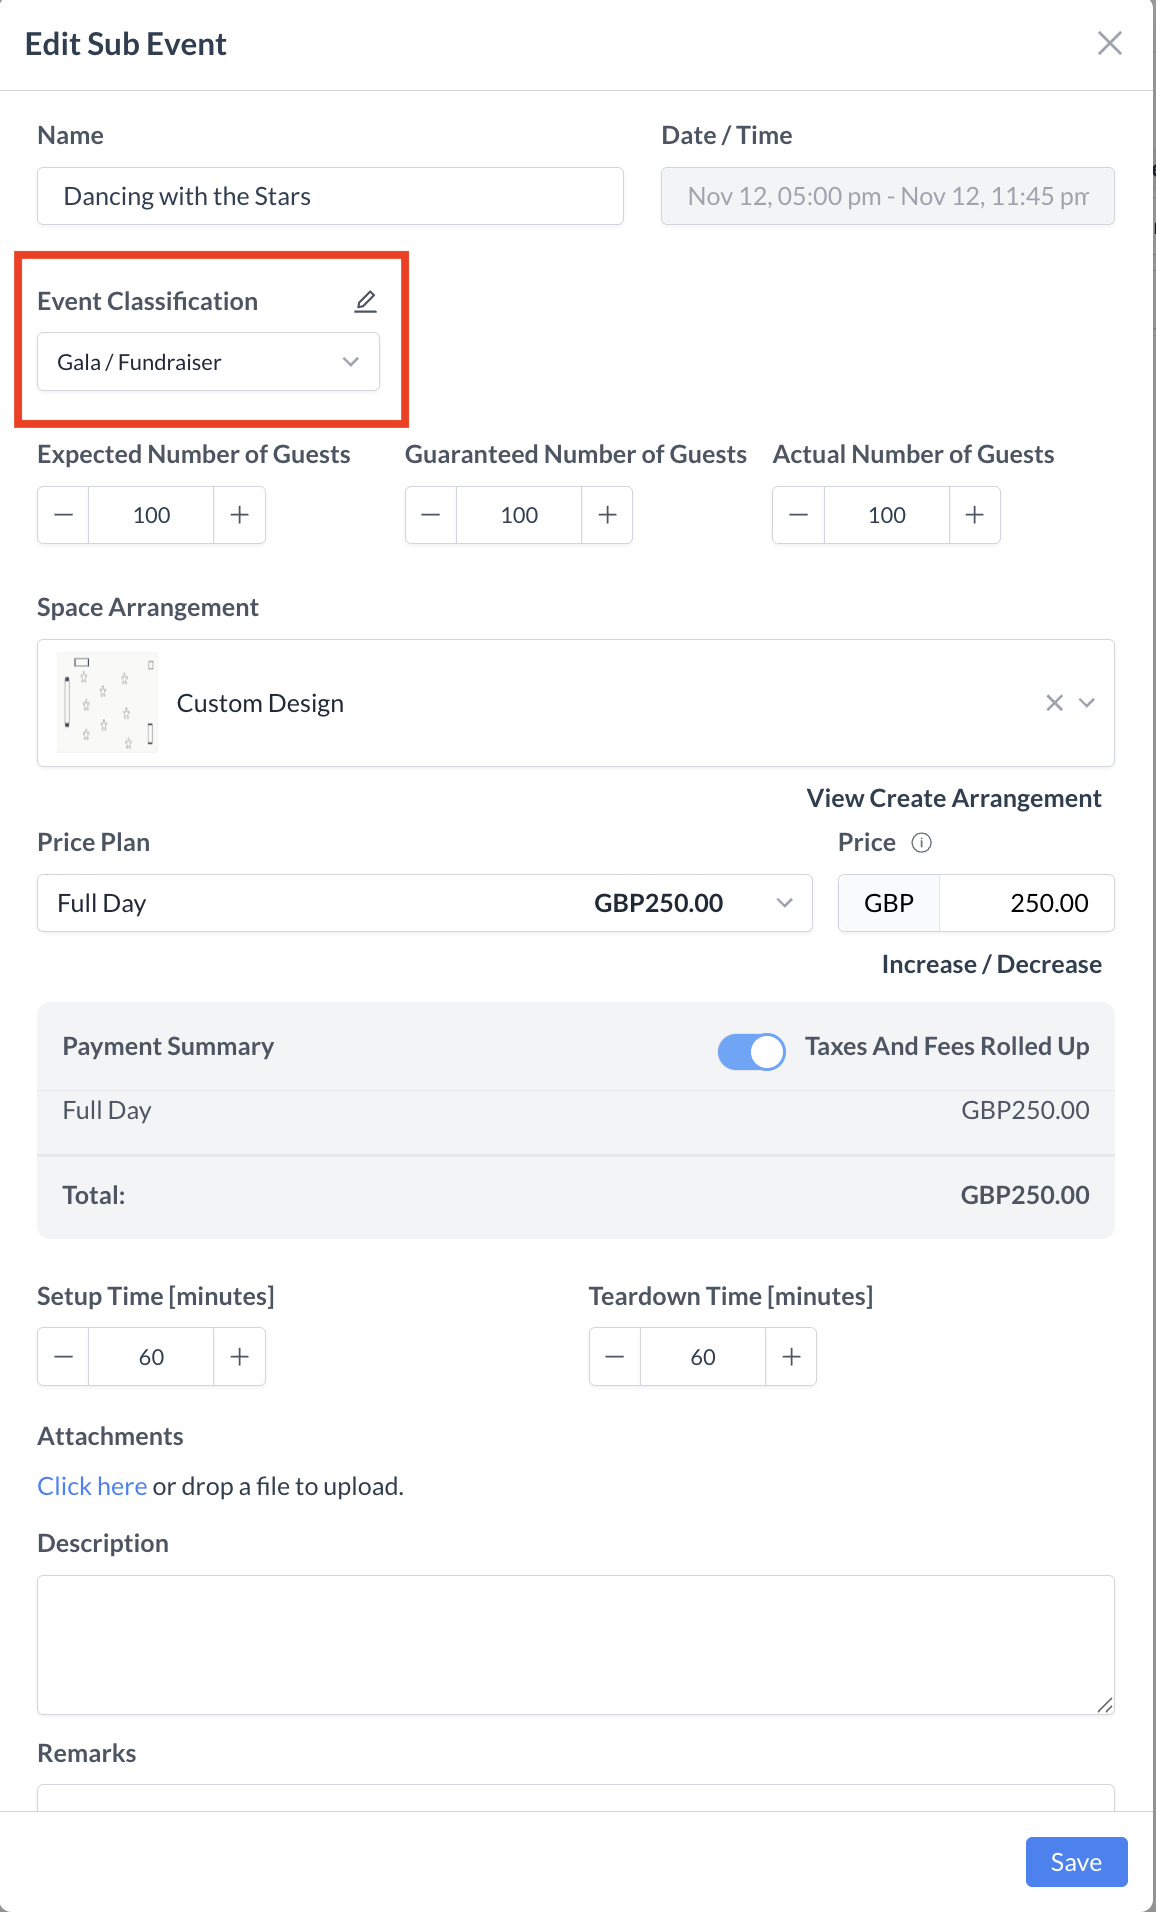1156x1912 pixels.
Task: Click the View Create Arrangement link
Action: tap(953, 798)
